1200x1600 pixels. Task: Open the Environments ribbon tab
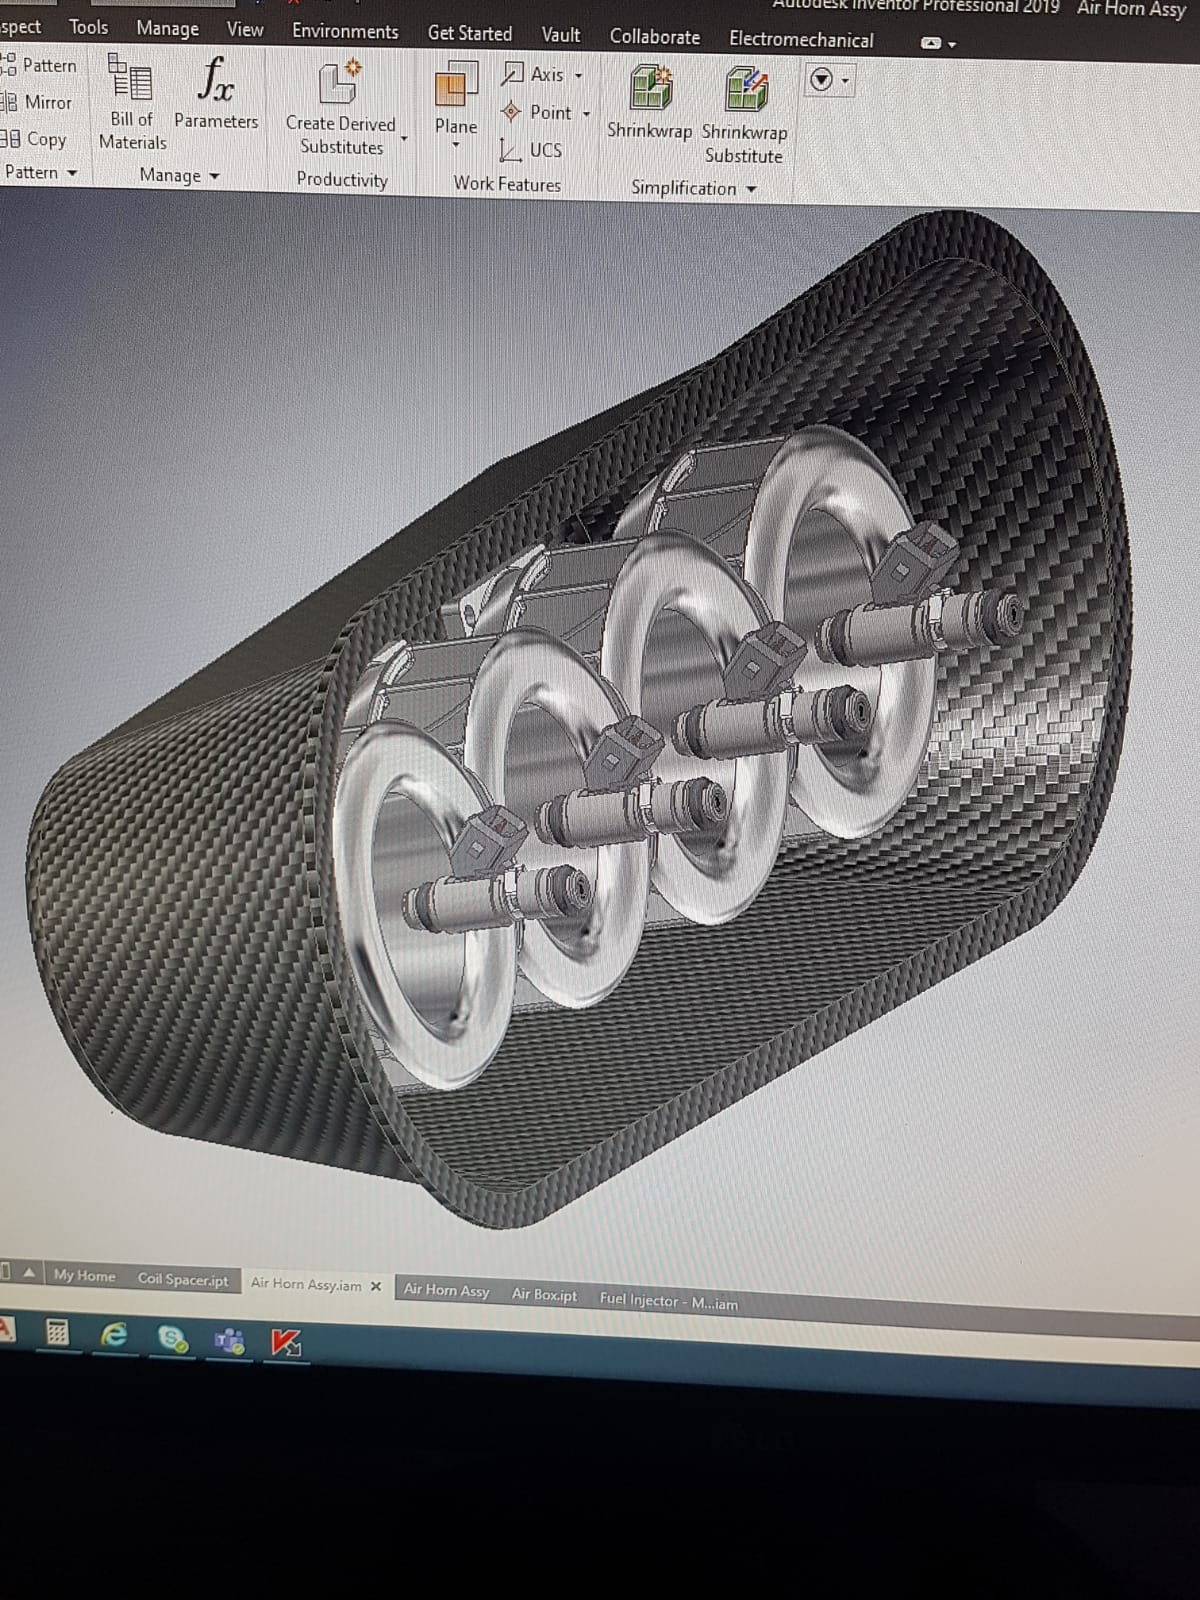point(345,31)
